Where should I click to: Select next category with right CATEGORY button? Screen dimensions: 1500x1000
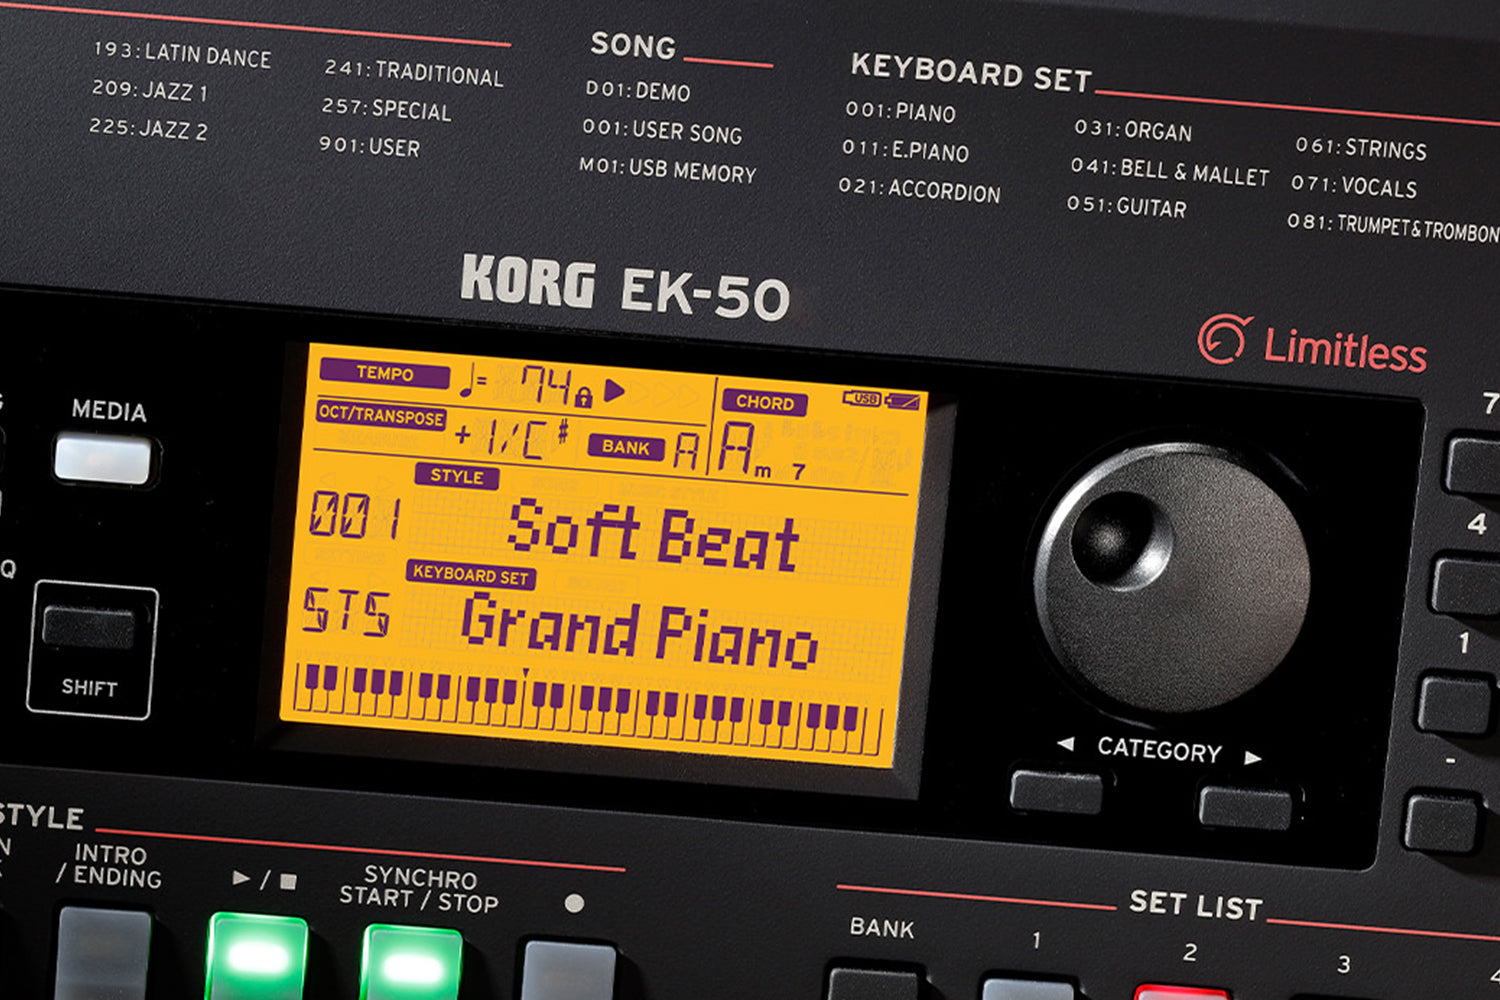(1246, 807)
